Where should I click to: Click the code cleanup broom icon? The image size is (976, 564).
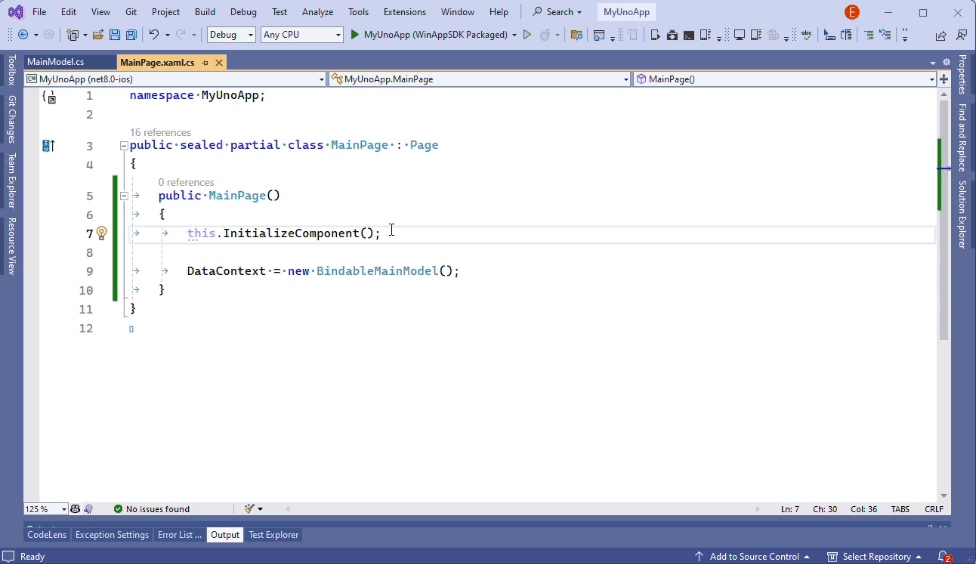pos(250,509)
